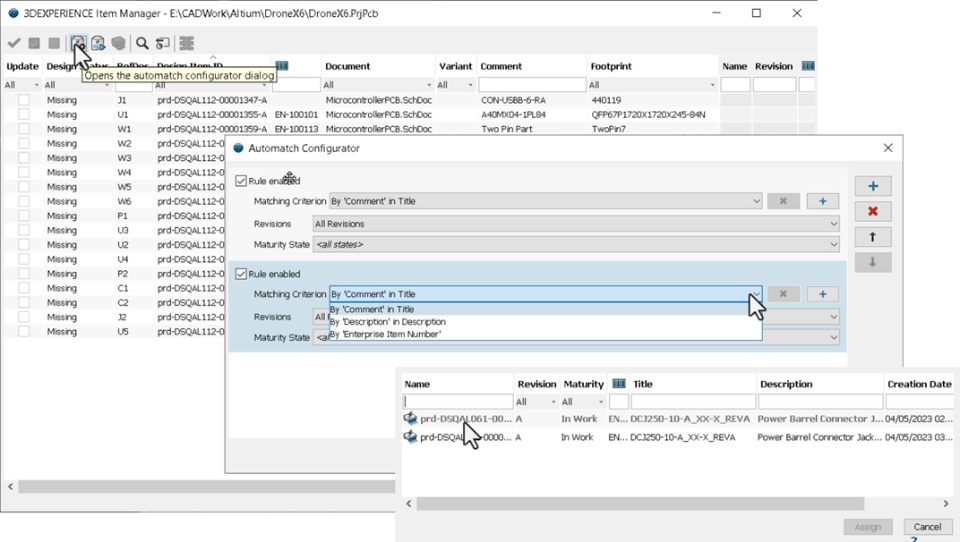Sort by Title column in results panel
The image size is (960, 542).
[642, 384]
